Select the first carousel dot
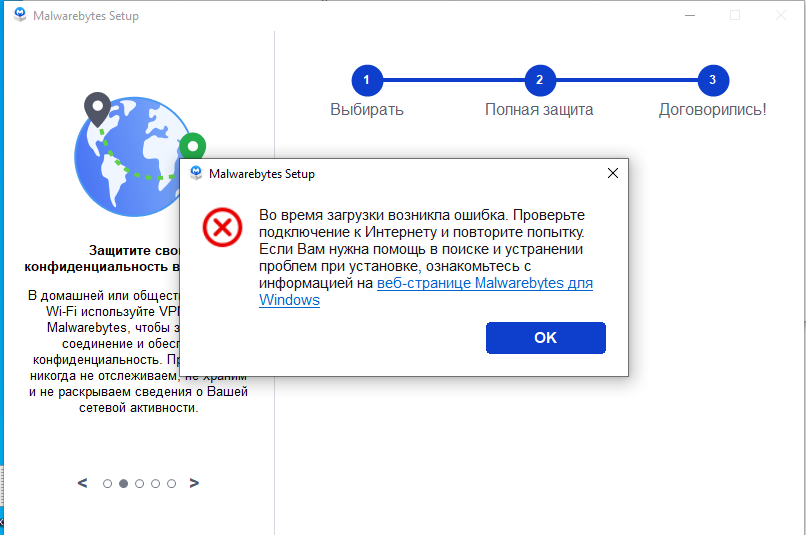The width and height of the screenshot is (808, 543). [x=107, y=484]
